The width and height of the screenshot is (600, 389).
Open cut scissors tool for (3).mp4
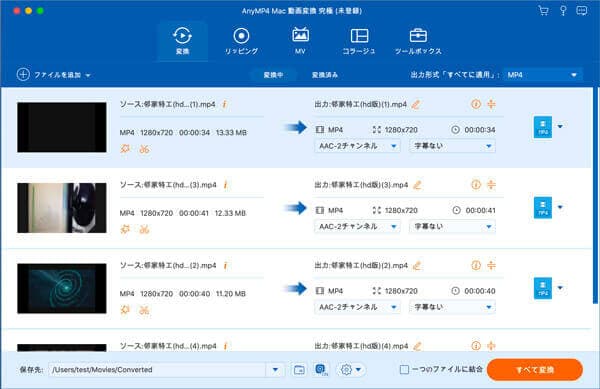pyautogui.click(x=144, y=229)
